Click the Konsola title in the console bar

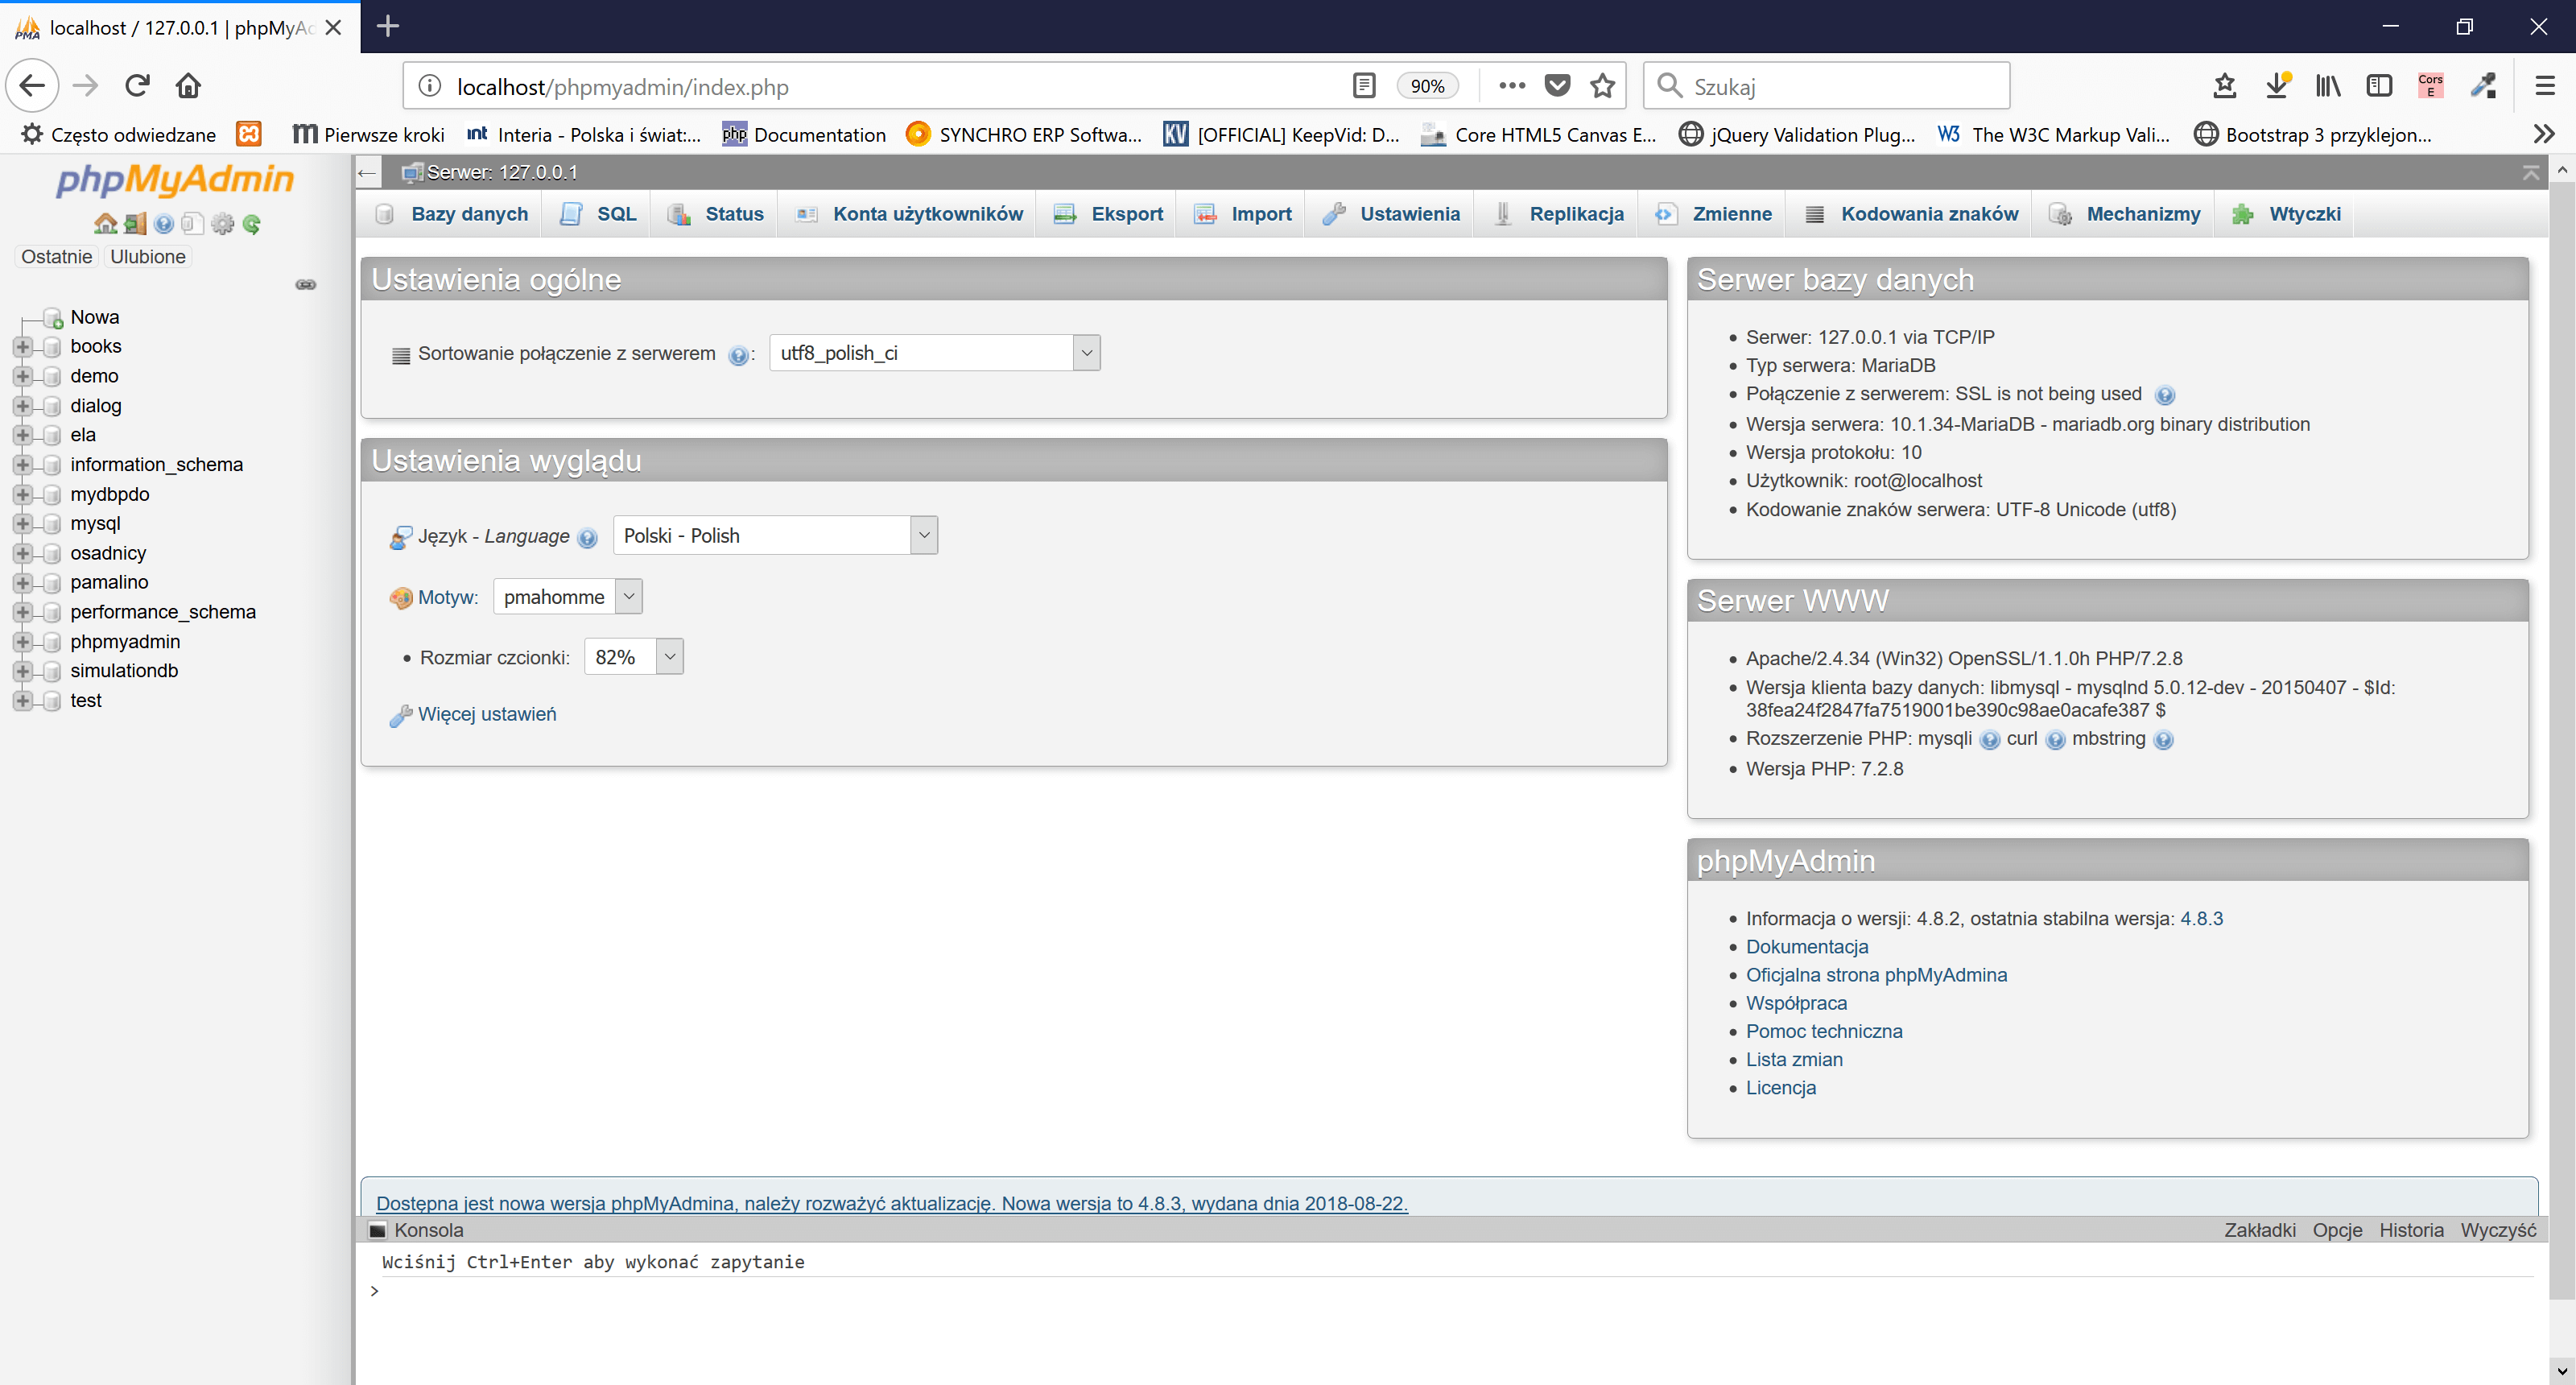pos(428,1230)
